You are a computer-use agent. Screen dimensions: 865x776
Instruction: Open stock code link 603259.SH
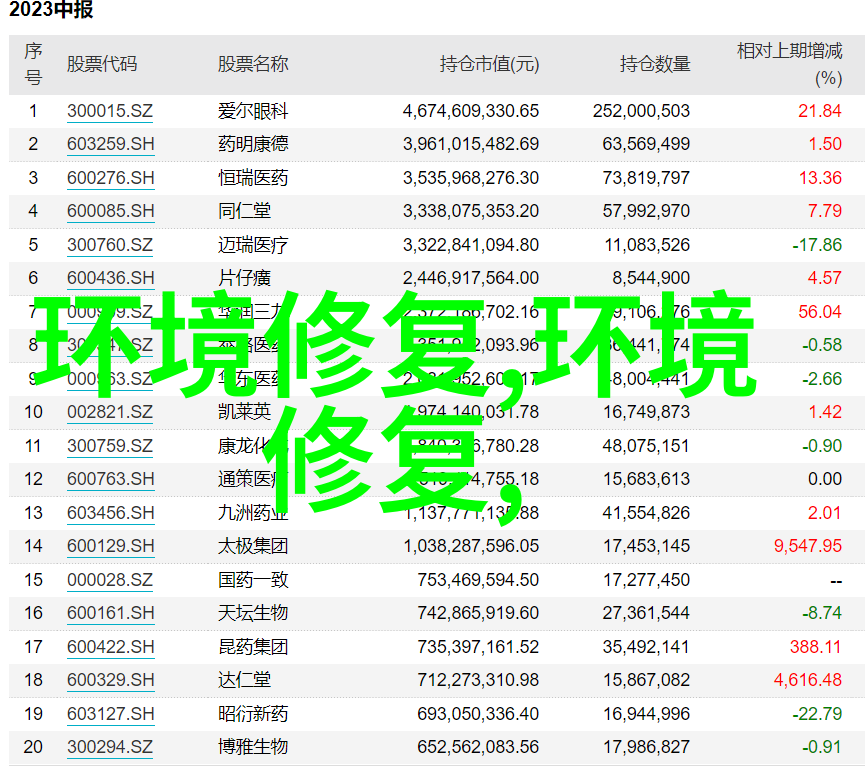pyautogui.click(x=110, y=144)
